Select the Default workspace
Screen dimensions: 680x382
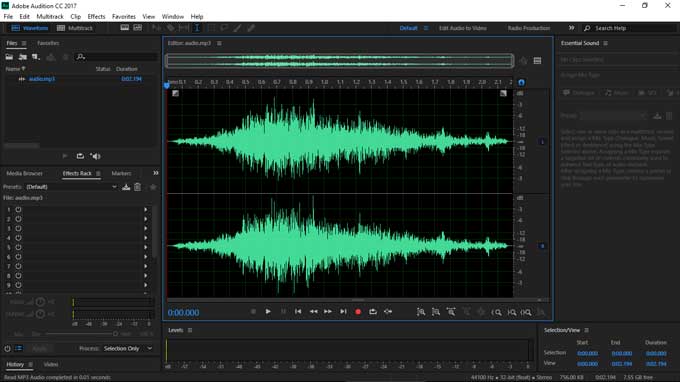(408, 28)
